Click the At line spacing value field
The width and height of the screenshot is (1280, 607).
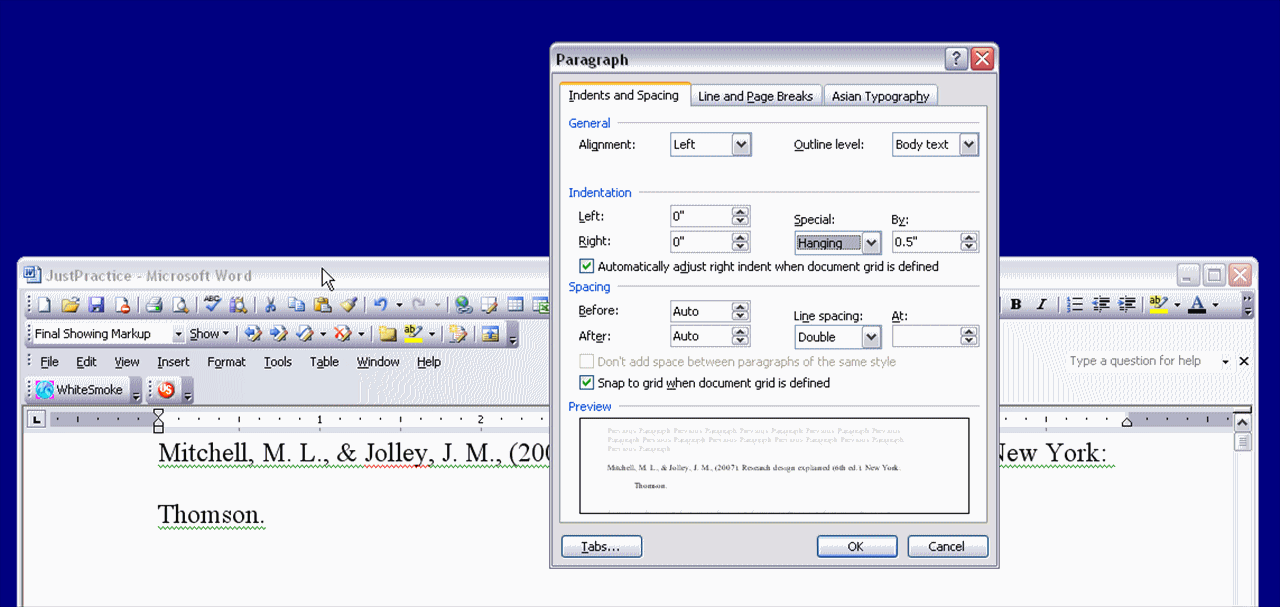point(926,337)
